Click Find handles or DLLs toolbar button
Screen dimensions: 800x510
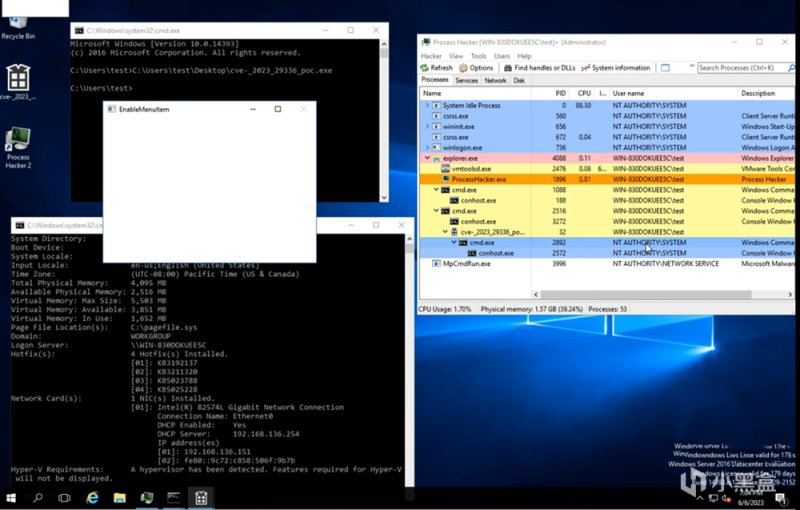click(x=539, y=68)
